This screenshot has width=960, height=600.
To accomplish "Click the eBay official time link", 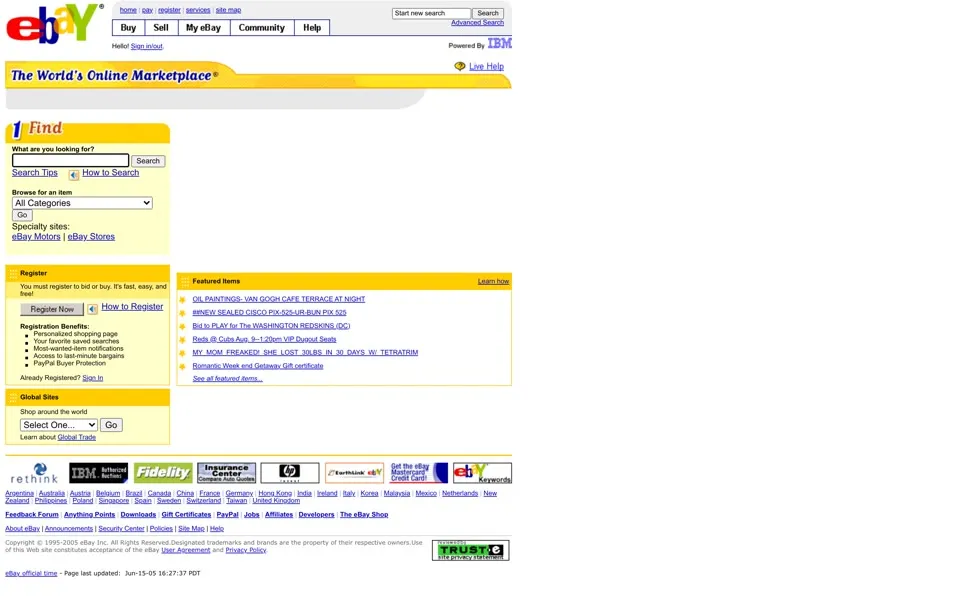I will pyautogui.click(x=31, y=574).
